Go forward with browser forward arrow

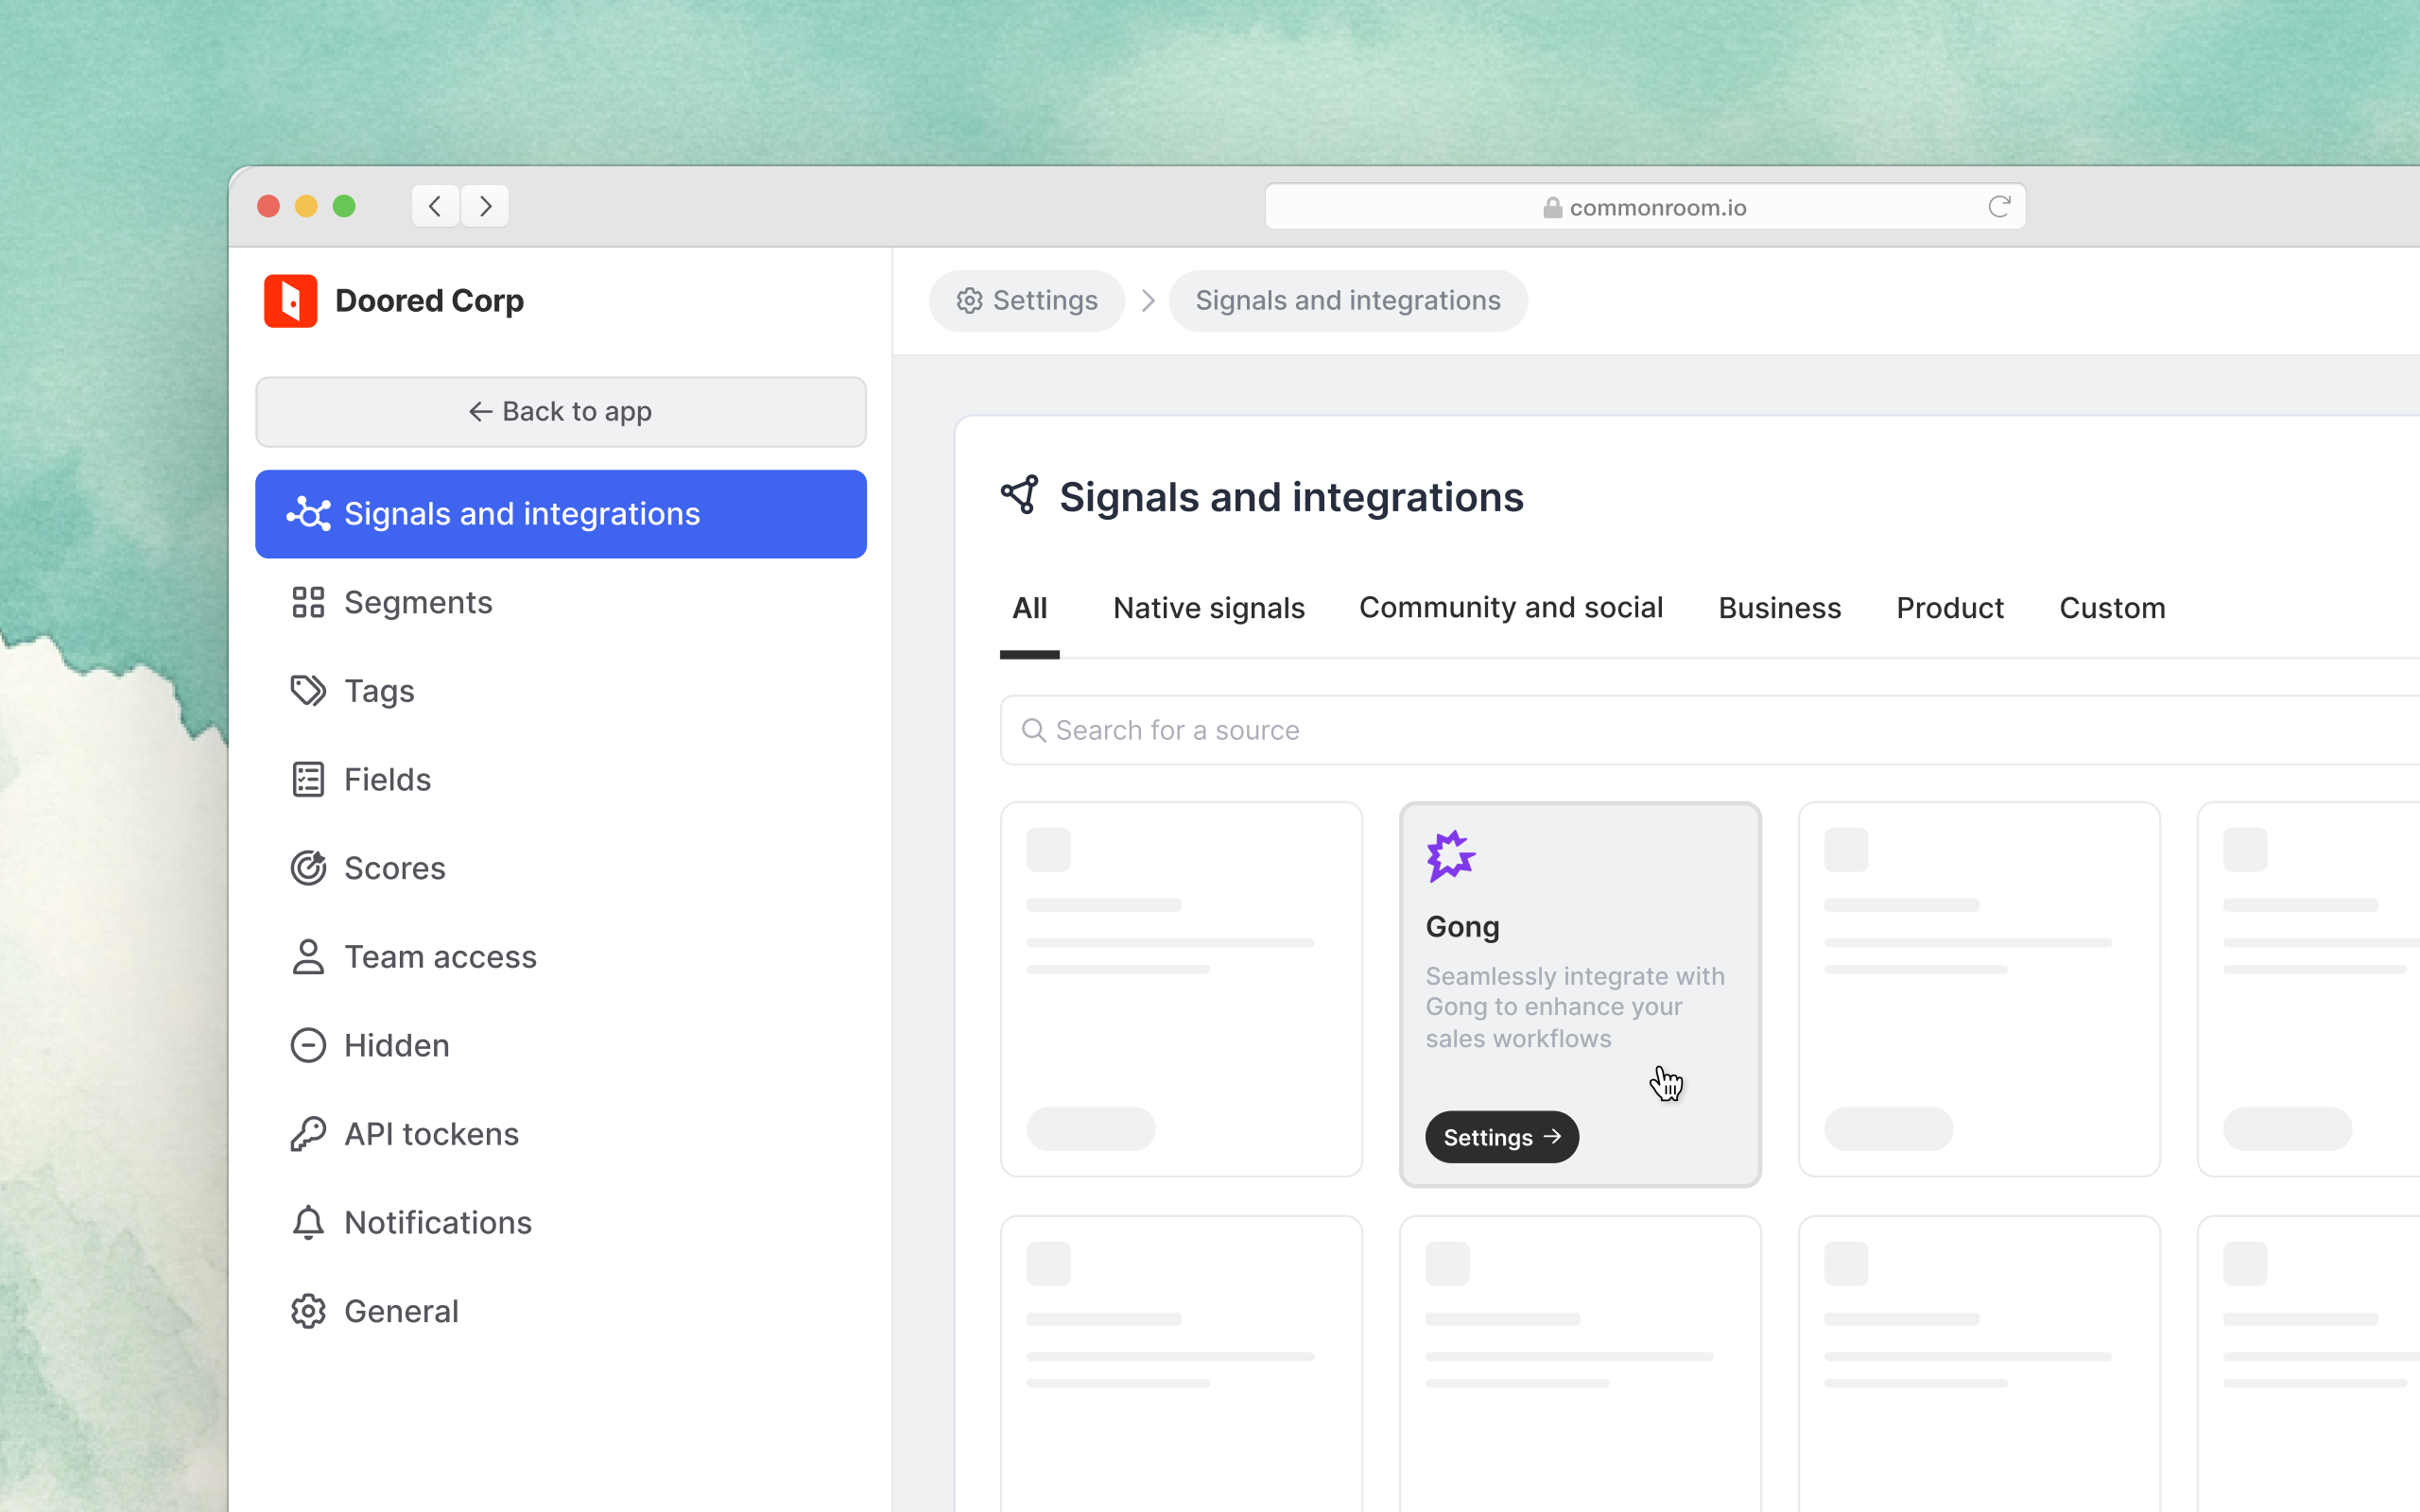click(485, 206)
